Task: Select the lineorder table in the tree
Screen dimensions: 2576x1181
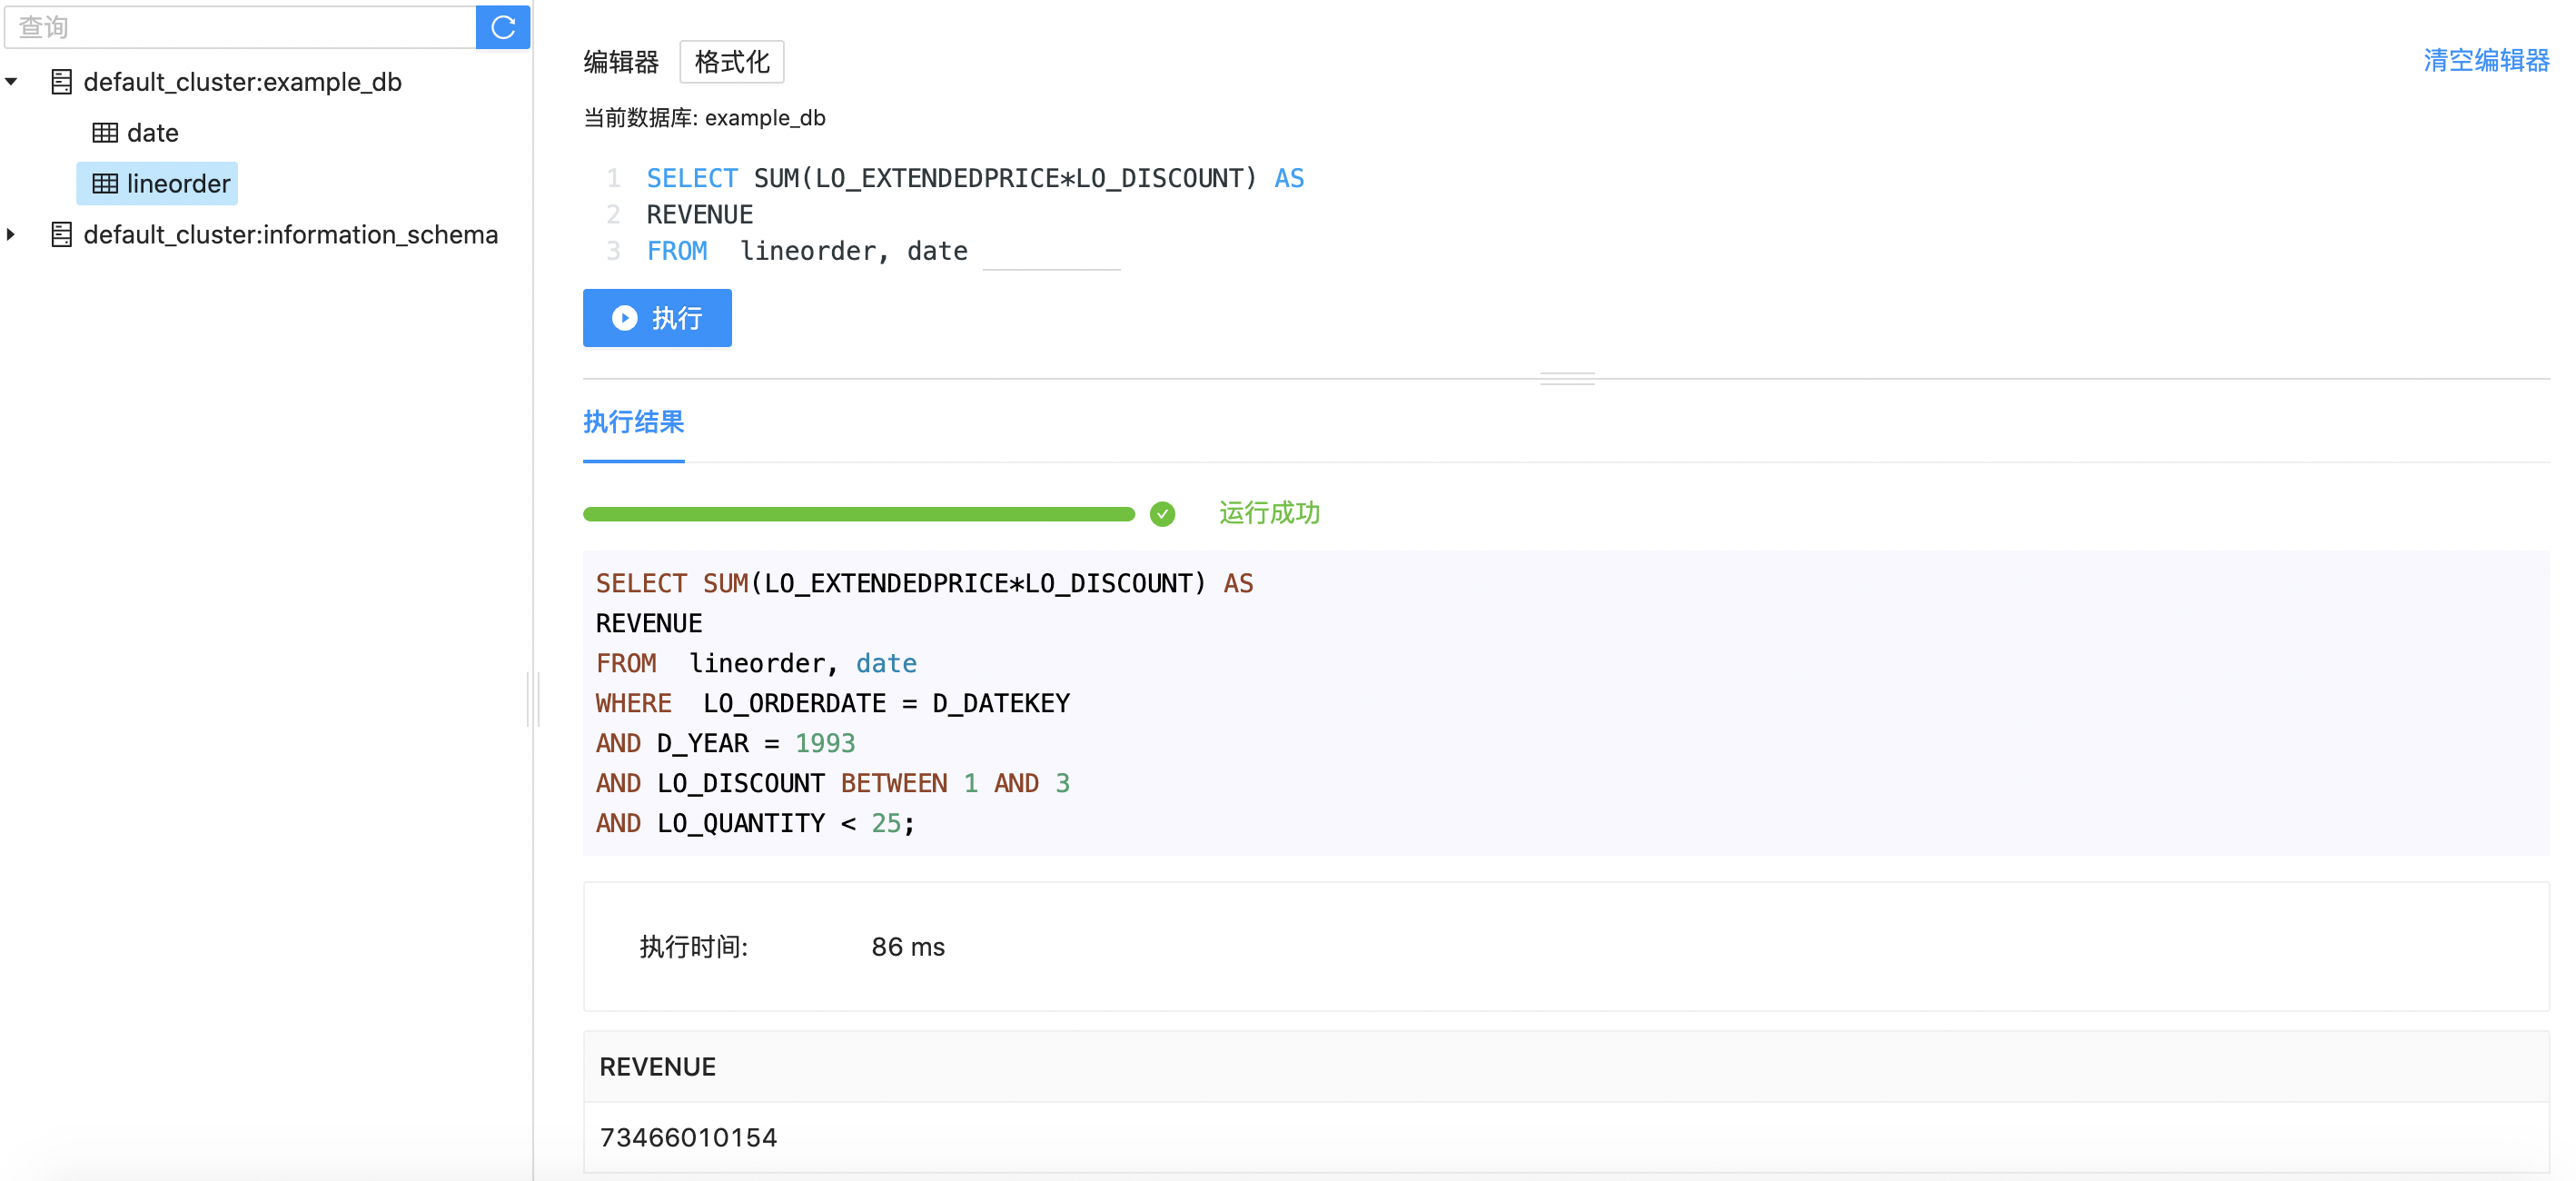Action: click(157, 184)
